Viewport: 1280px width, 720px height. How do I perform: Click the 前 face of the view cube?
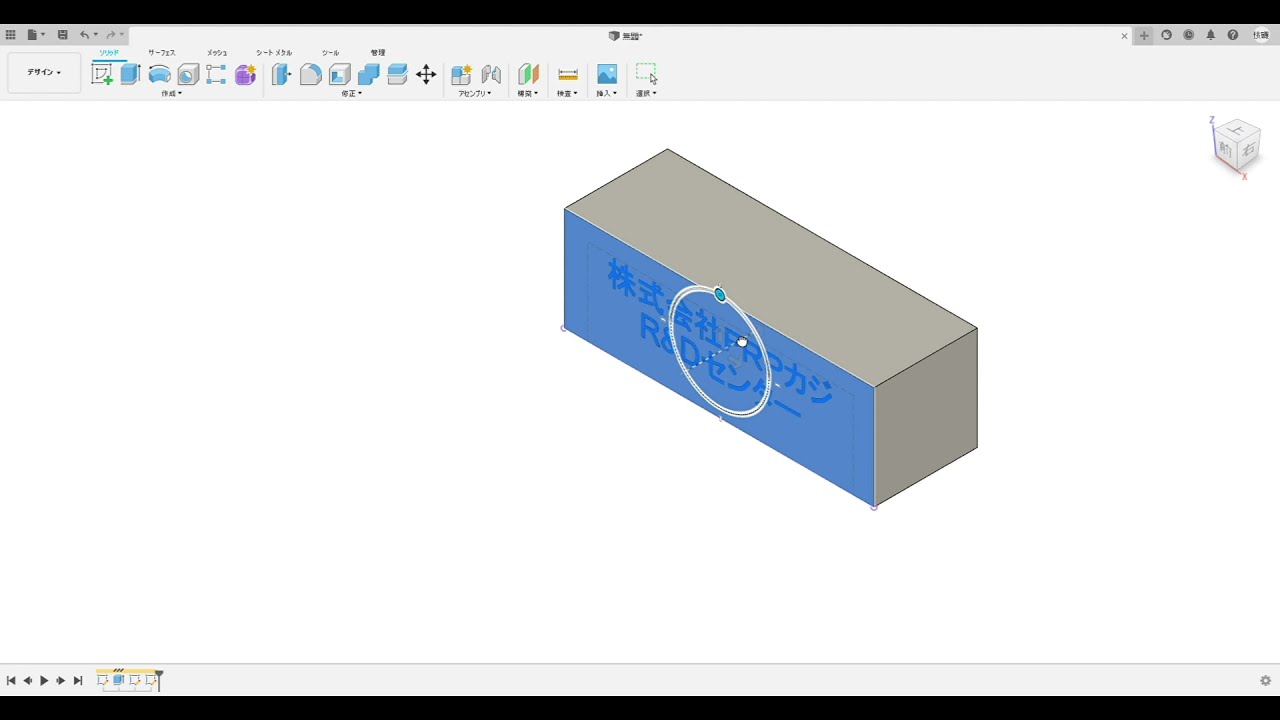[x=1225, y=148]
